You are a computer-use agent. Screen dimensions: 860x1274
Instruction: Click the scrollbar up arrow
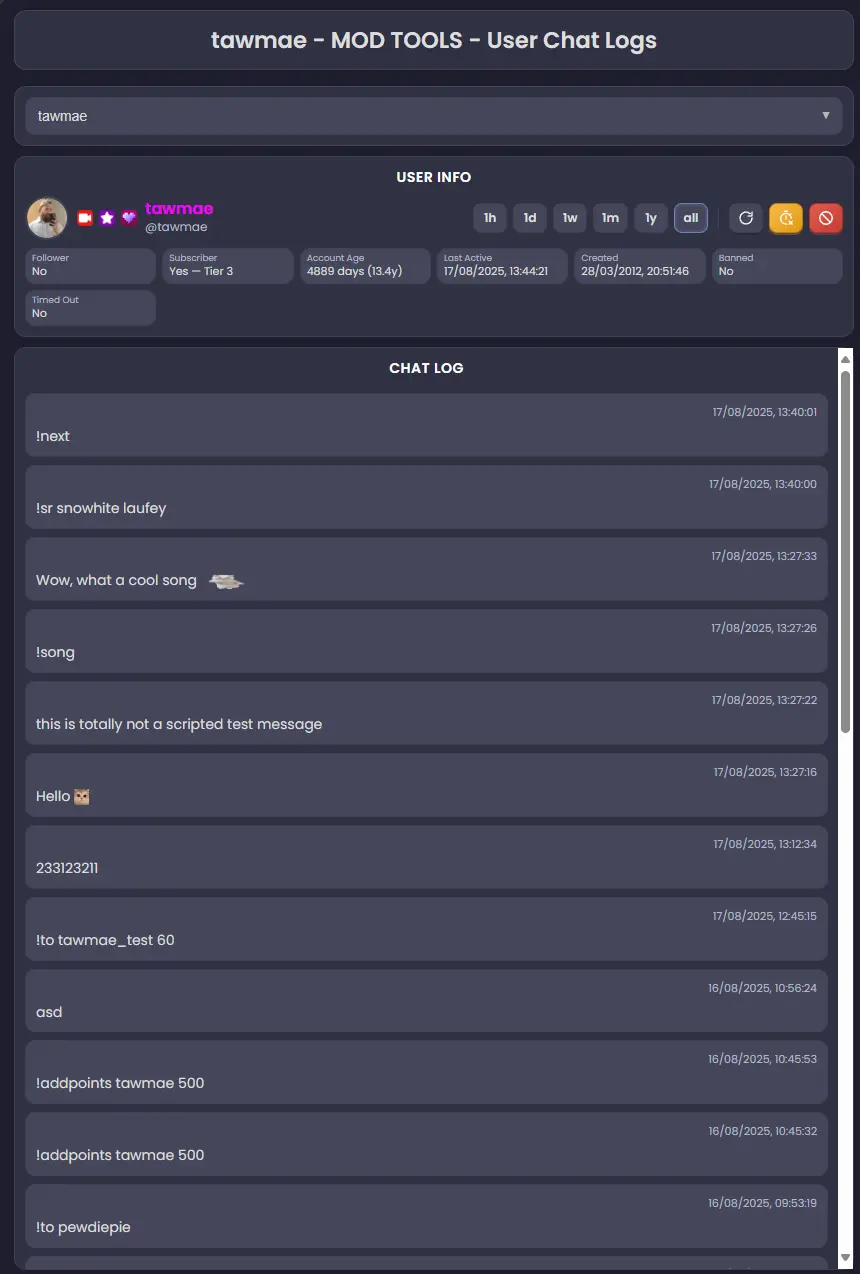845,359
